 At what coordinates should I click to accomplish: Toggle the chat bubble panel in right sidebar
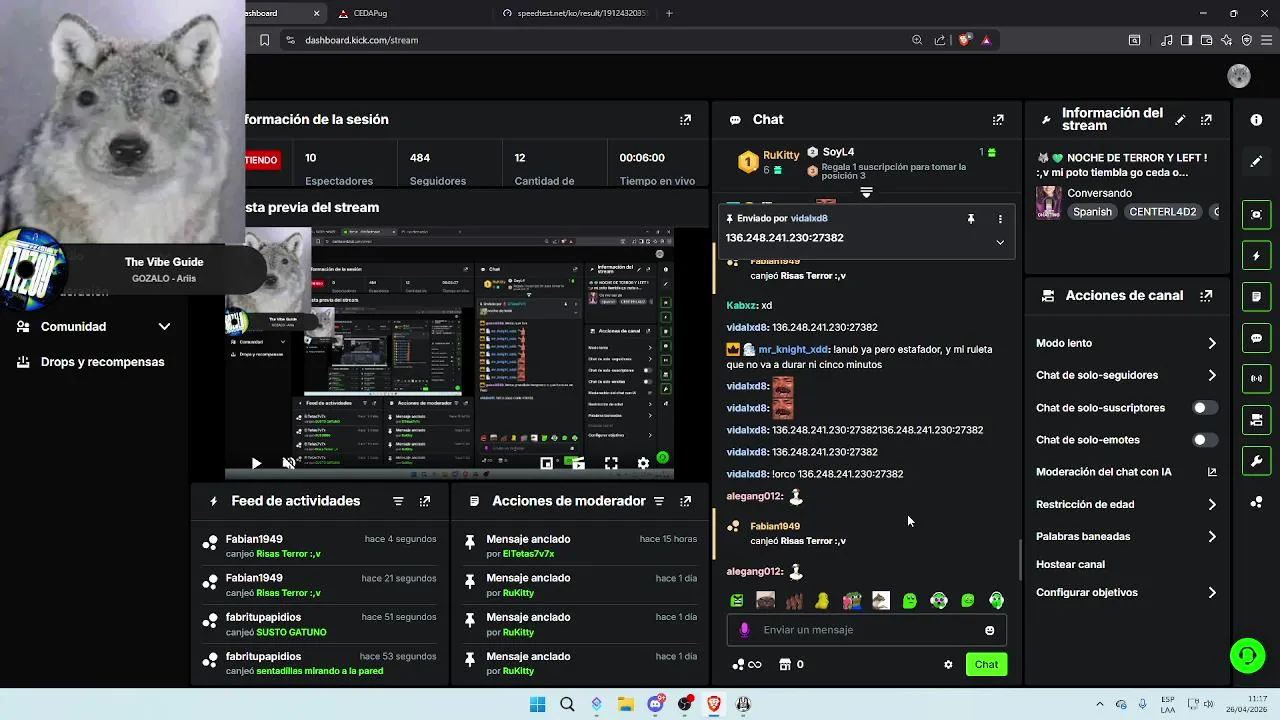pyautogui.click(x=1256, y=338)
